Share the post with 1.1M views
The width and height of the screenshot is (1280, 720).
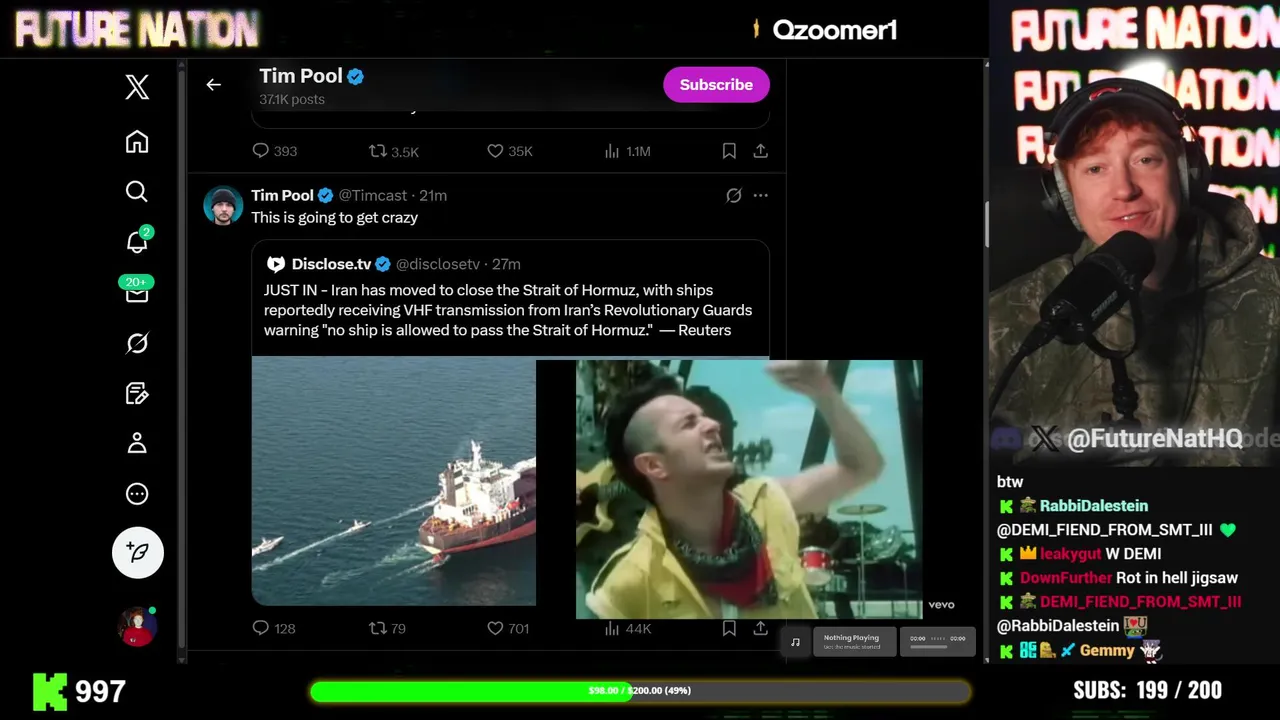pos(761,151)
